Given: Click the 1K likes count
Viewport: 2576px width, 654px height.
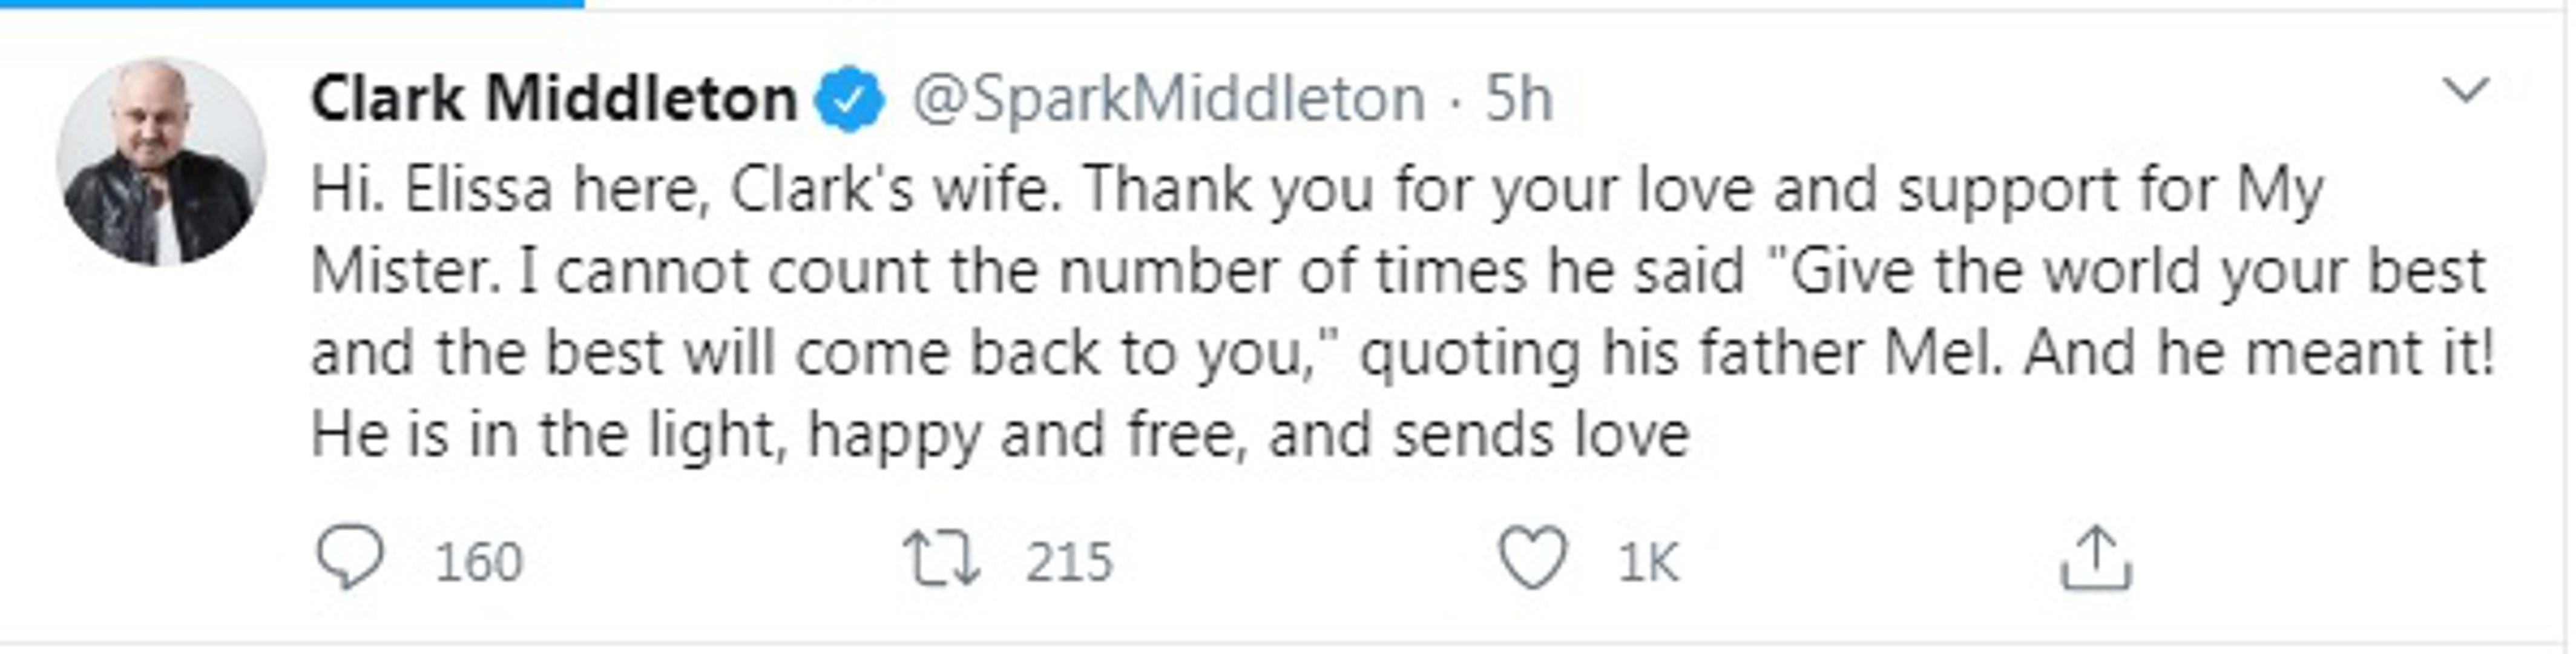Looking at the screenshot, I should (1648, 562).
